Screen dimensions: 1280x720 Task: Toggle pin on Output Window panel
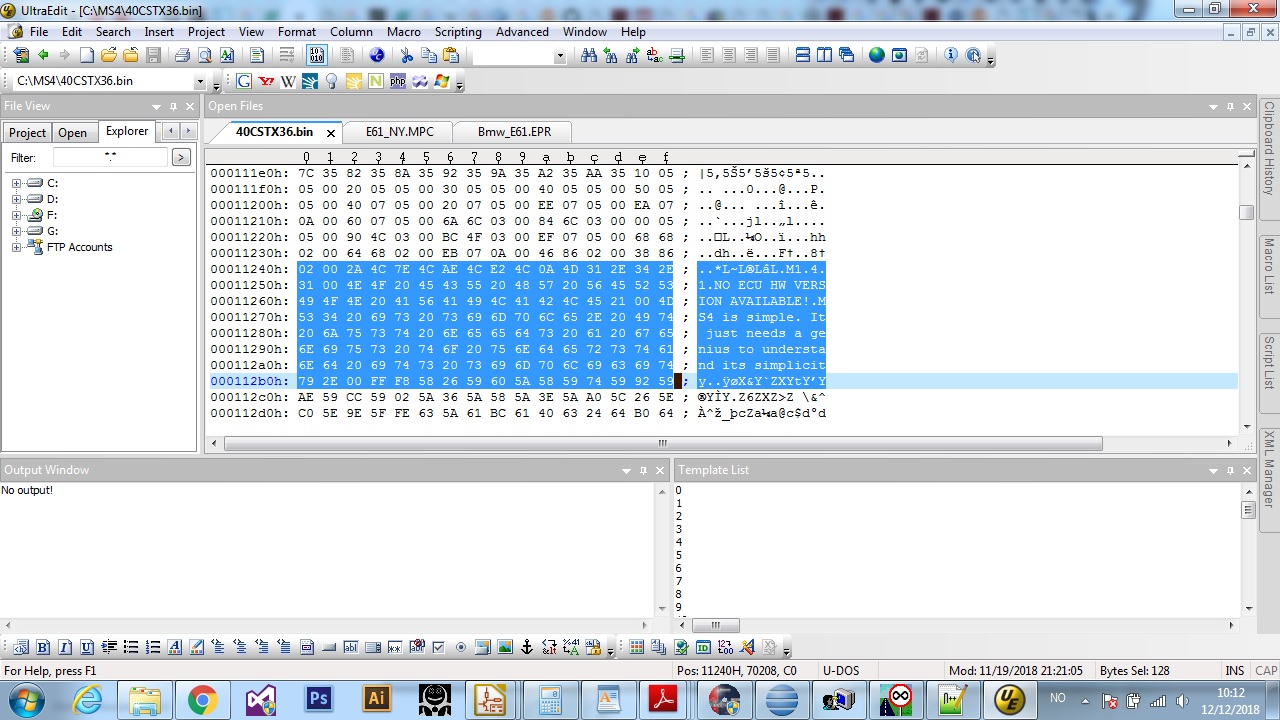tap(643, 470)
